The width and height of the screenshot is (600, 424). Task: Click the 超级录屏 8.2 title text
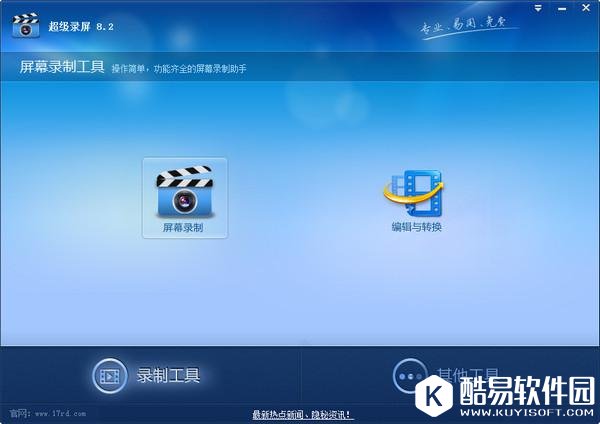(x=81, y=26)
